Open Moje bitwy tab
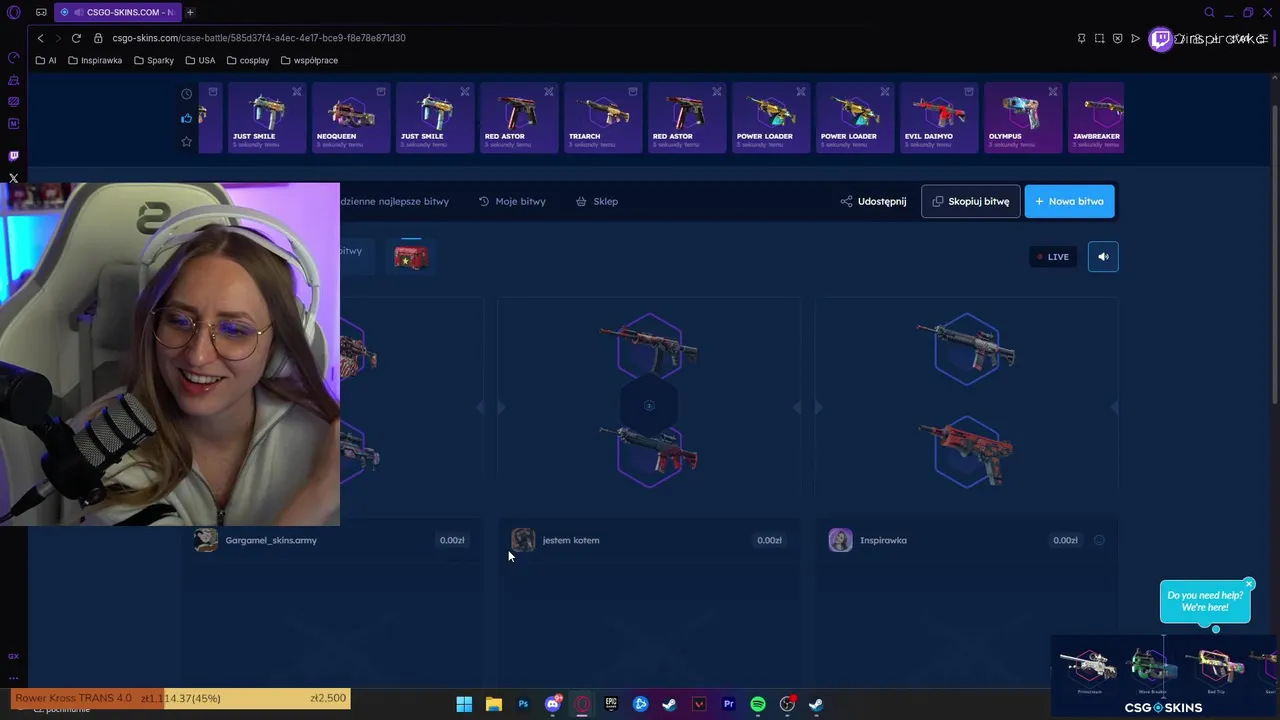The width and height of the screenshot is (1280, 720). point(512,201)
